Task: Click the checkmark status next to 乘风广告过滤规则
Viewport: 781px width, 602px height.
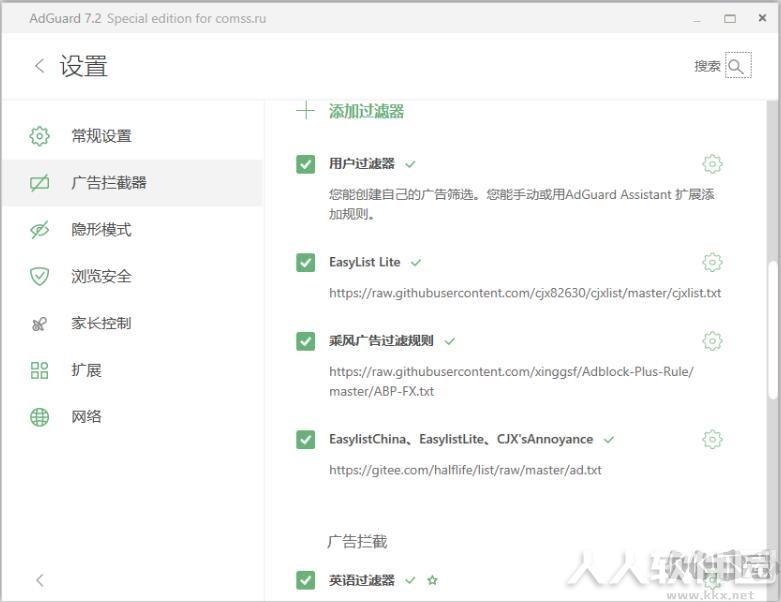Action: pyautogui.click(x=450, y=341)
